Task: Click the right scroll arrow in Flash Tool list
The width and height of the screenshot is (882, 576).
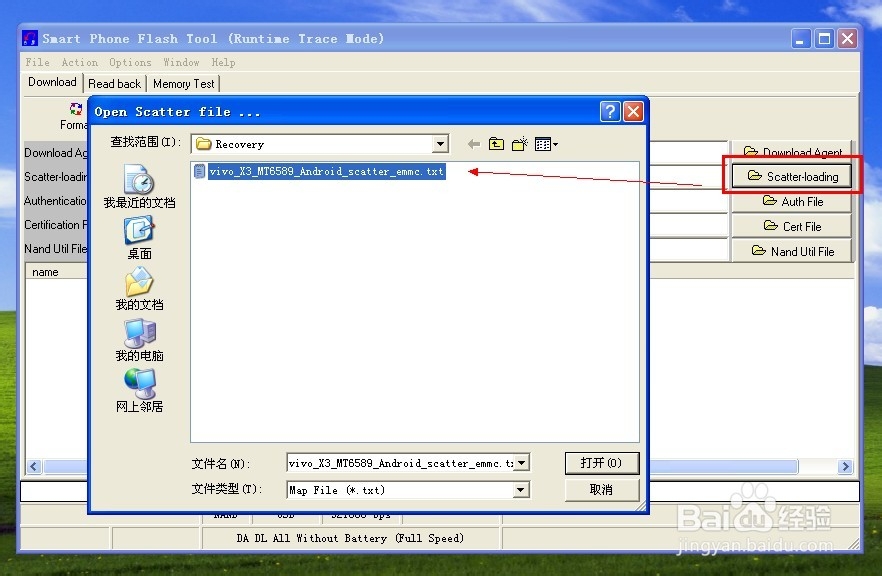Action: [x=845, y=466]
